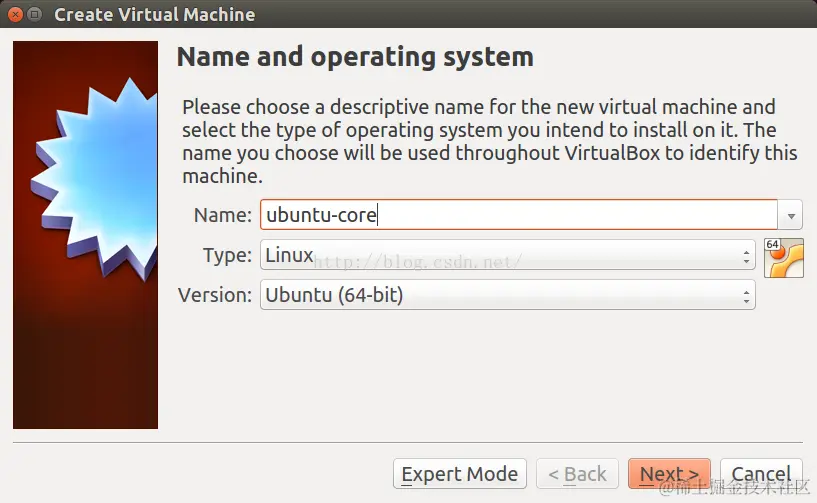
Task: Open the Name field dropdown arrow
Action: coord(790,215)
